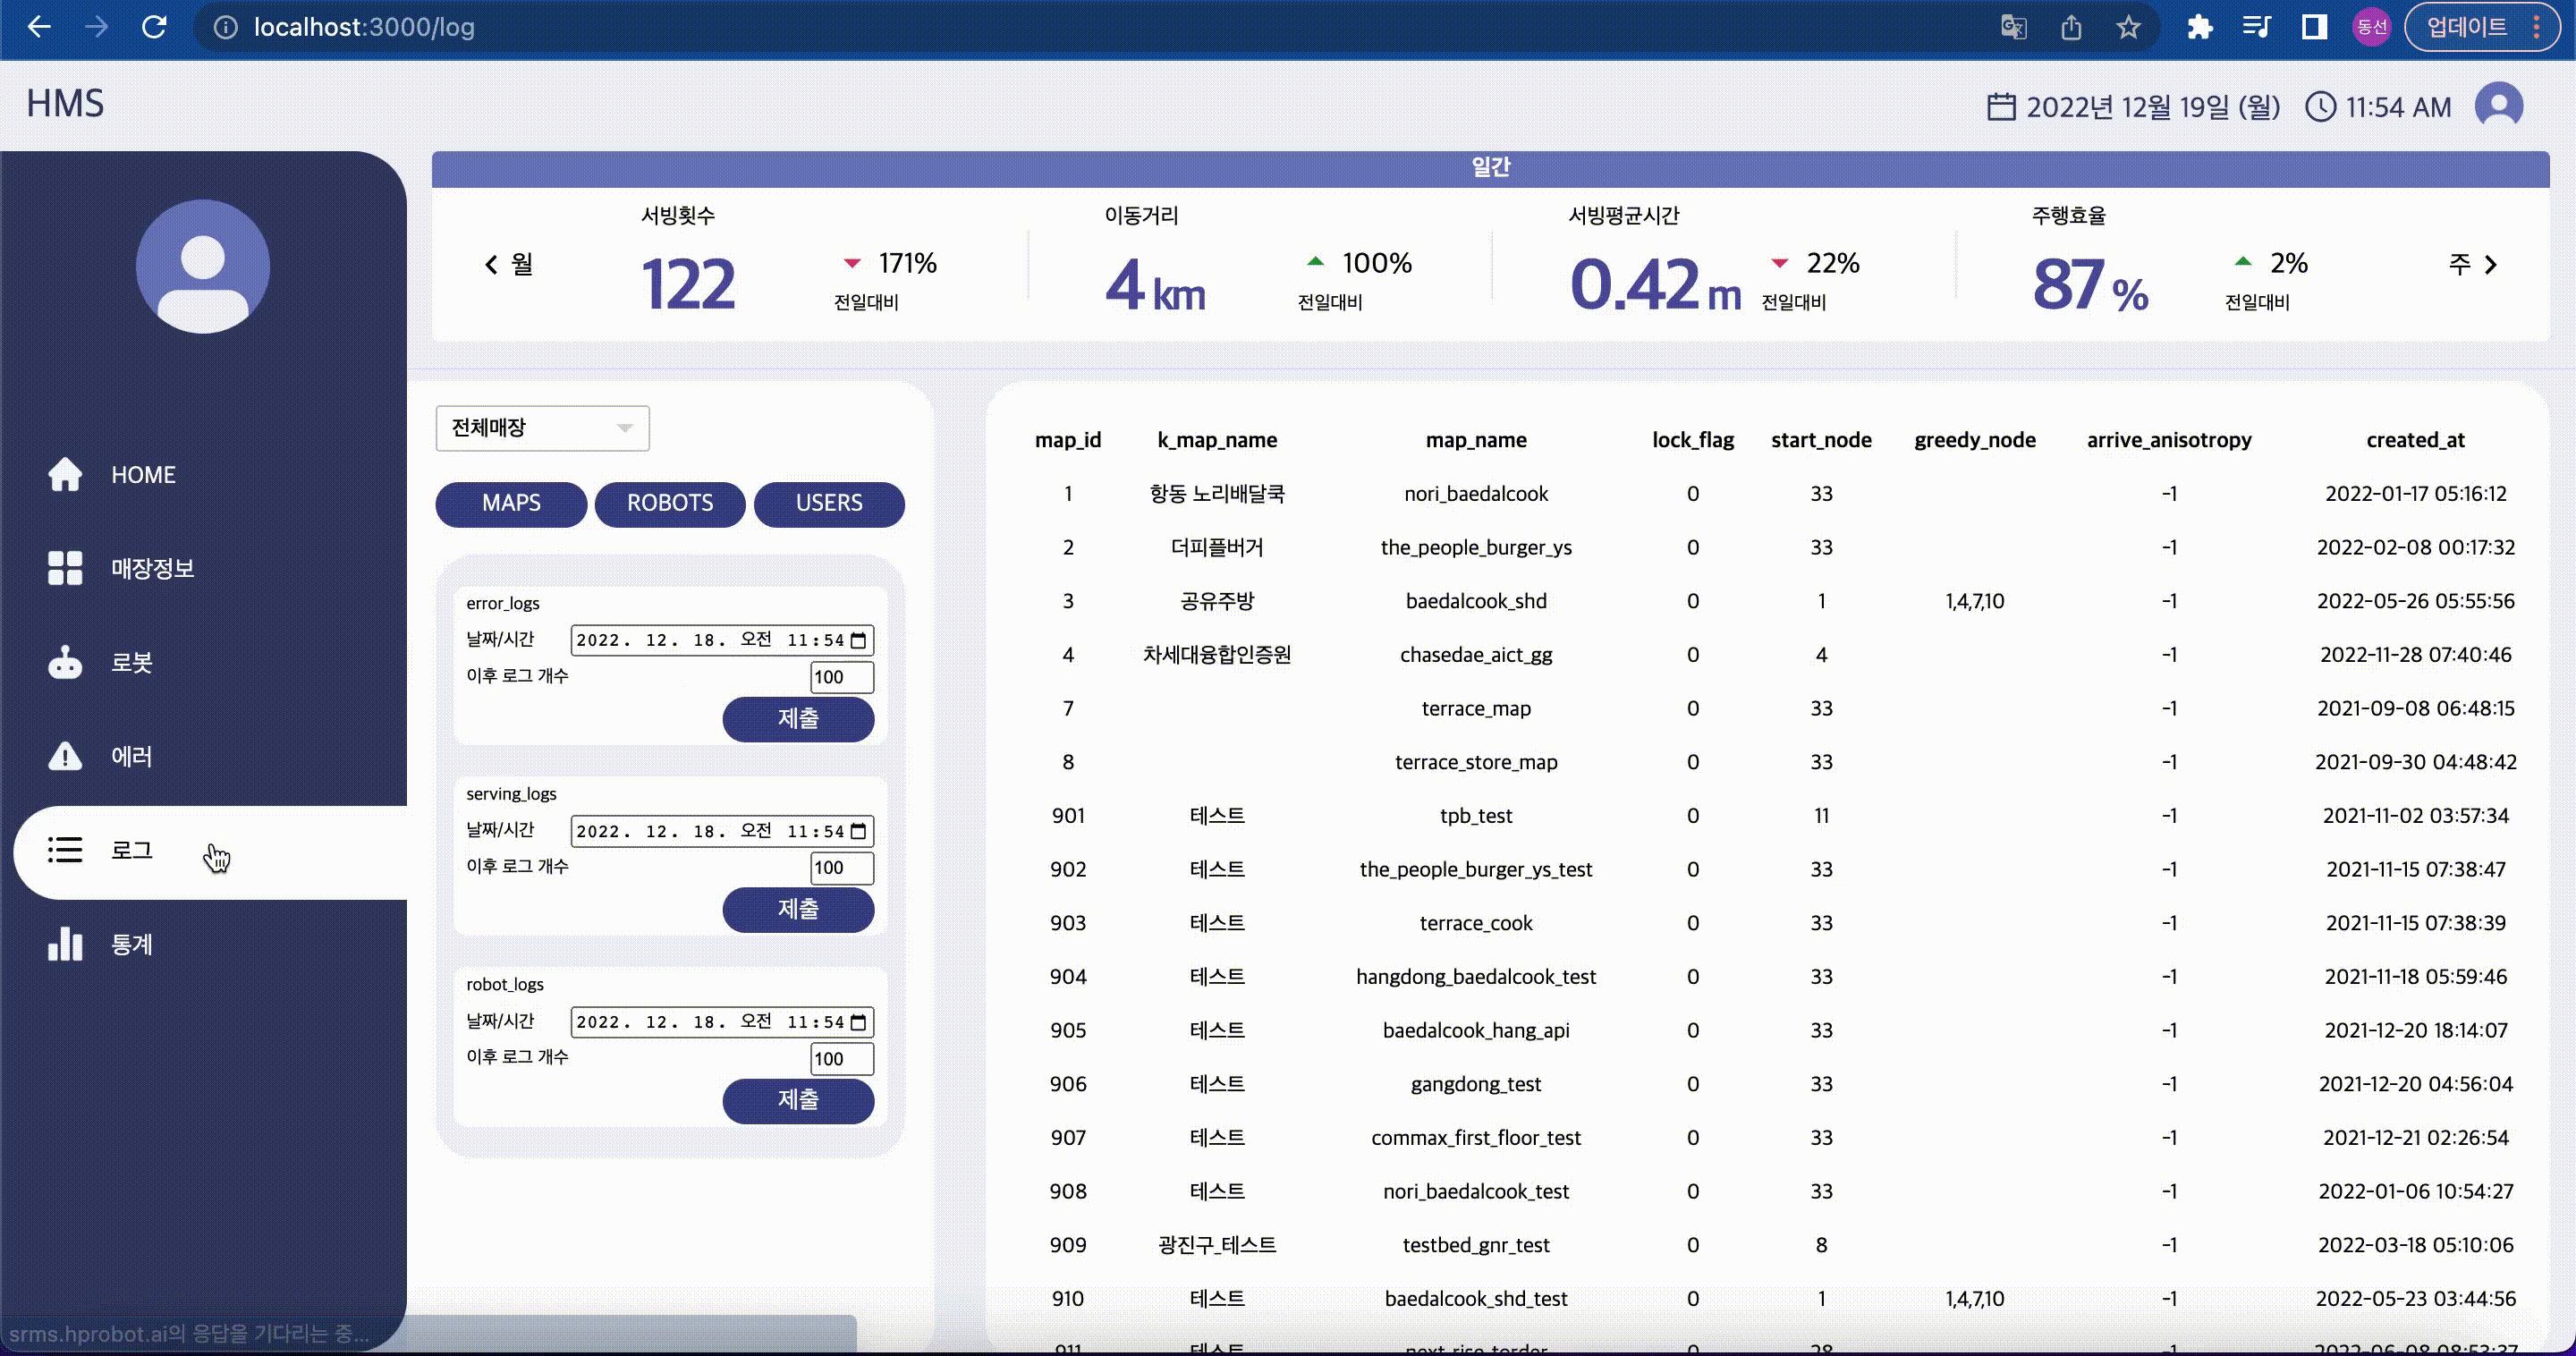The image size is (2576, 1356).
Task: Open the 에러 warning triangle icon
Action: (65, 756)
